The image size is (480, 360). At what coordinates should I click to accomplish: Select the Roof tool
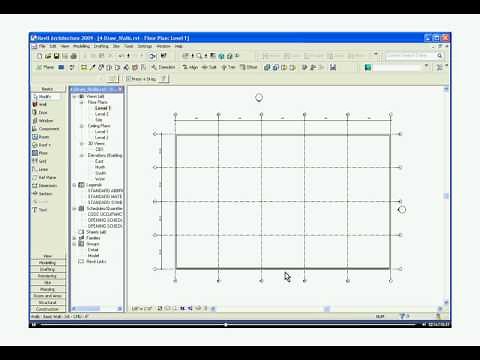[x=41, y=145]
